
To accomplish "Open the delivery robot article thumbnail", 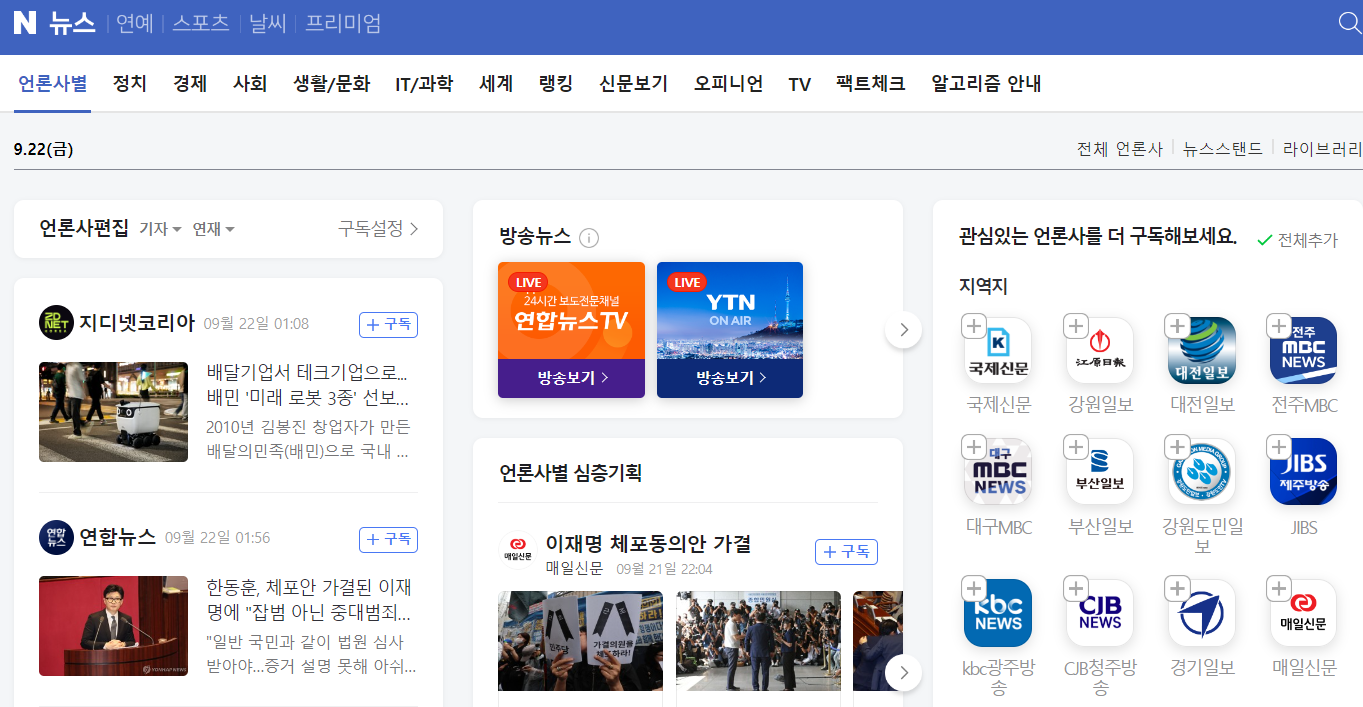I will click(113, 412).
